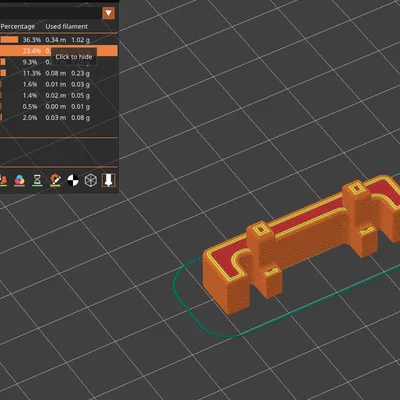The height and width of the screenshot is (400, 400).
Task: Toggle visibility of the 1.6% row
Action: 59,84
